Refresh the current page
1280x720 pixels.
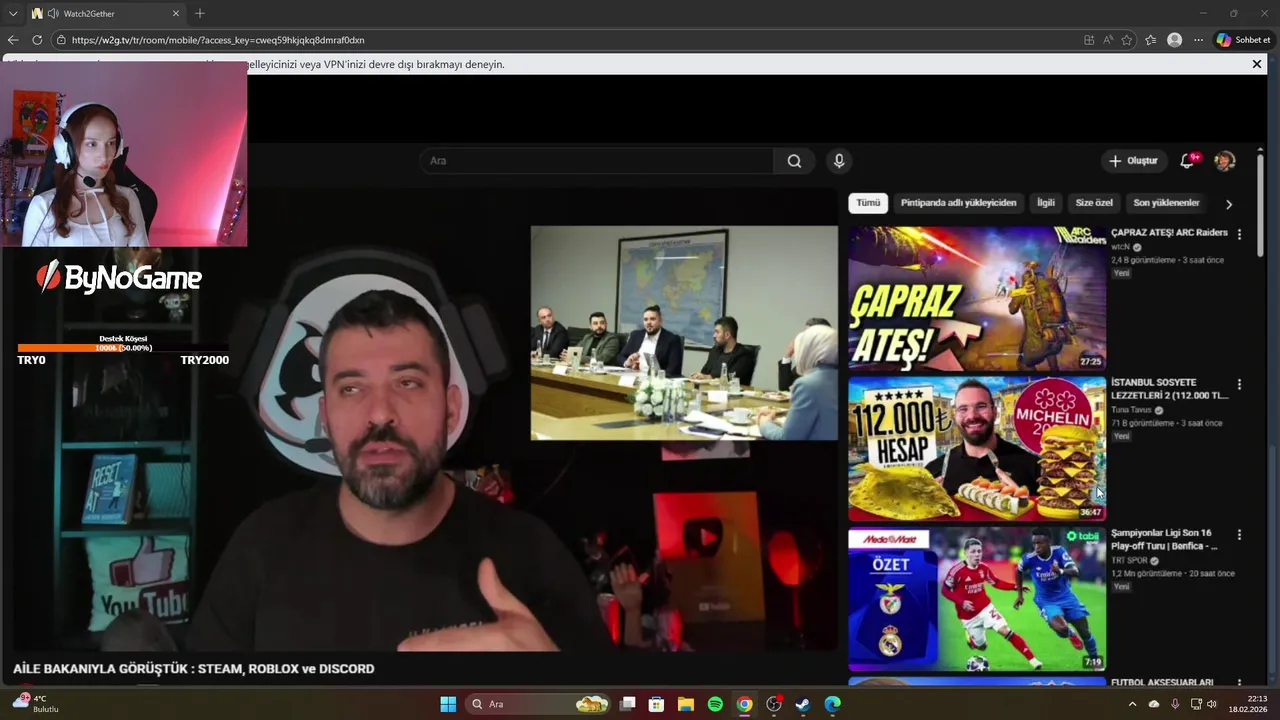click(x=37, y=40)
